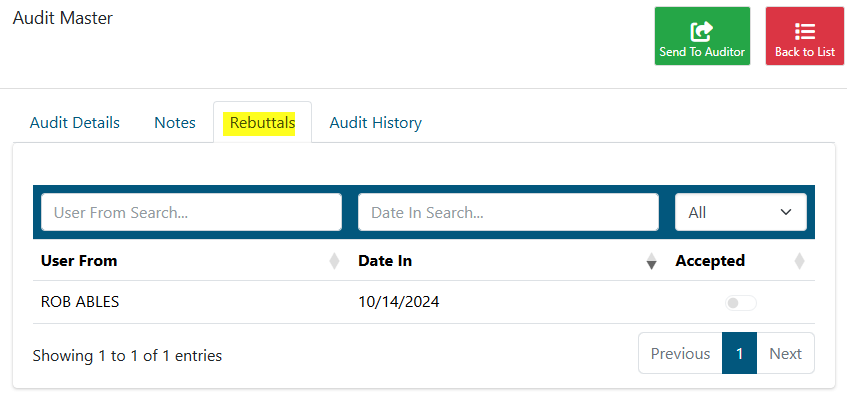
Task: Select the Rebuttals tab
Action: click(263, 123)
